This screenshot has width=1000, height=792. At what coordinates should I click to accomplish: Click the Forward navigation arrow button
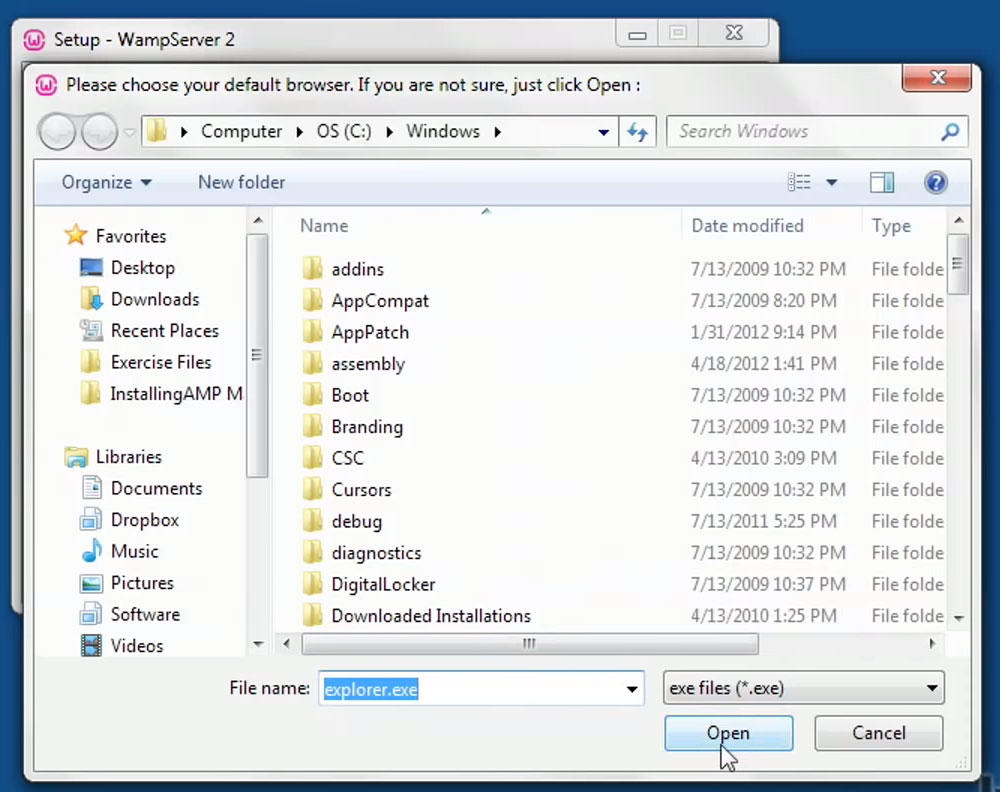pyautogui.click(x=99, y=132)
